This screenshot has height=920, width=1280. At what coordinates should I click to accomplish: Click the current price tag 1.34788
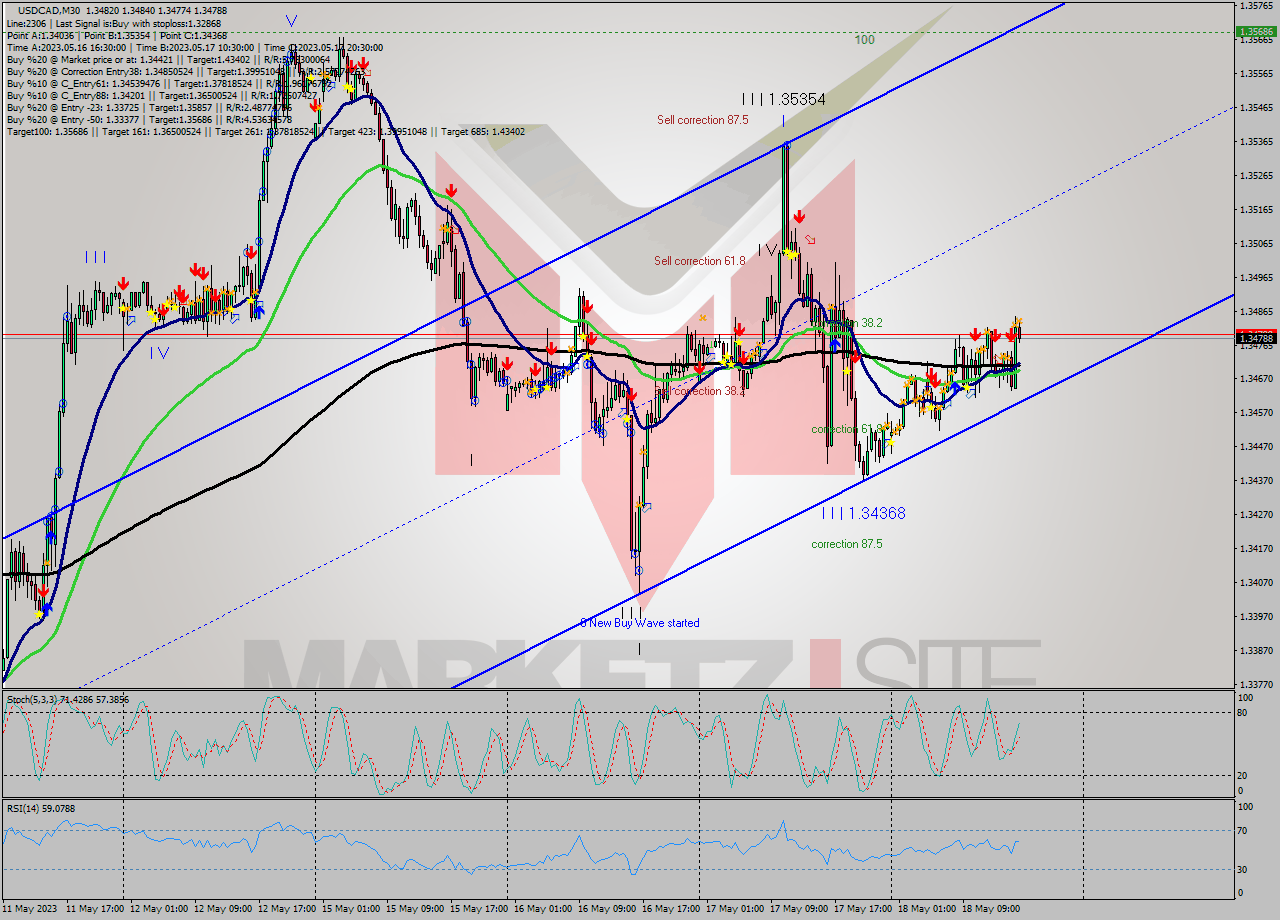[x=1257, y=339]
